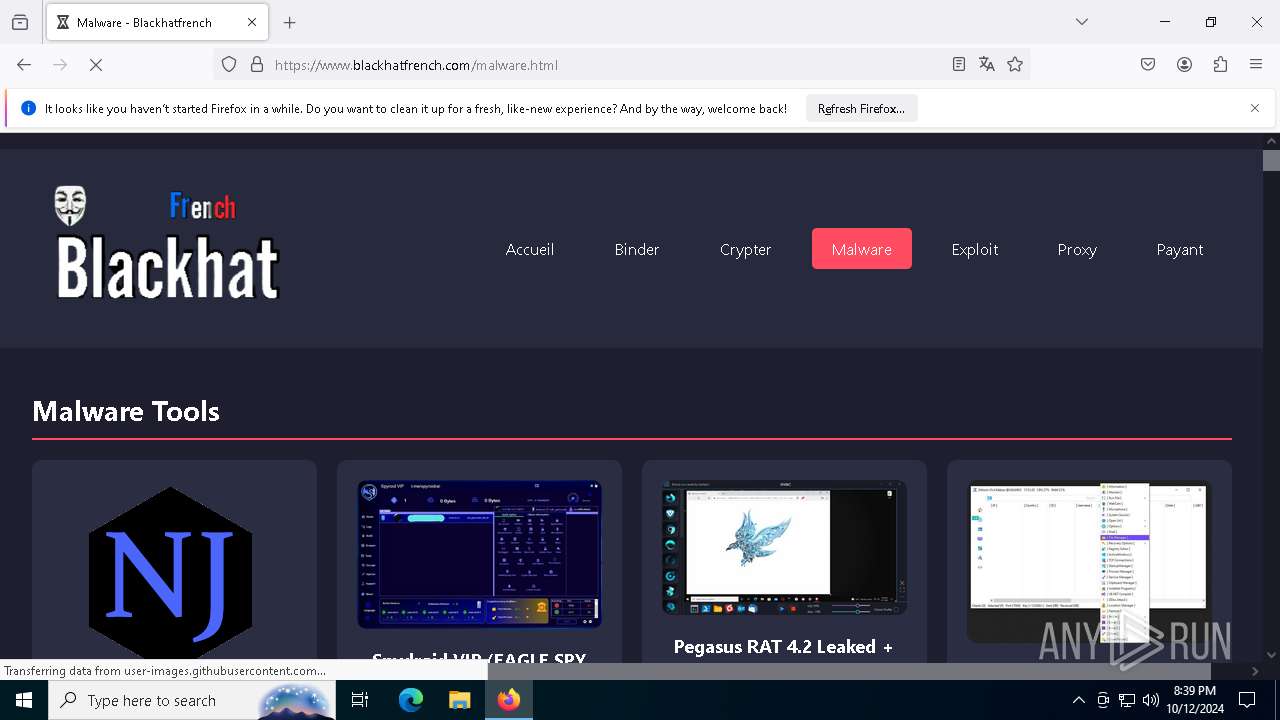Select the Malware - Blackhatfrench tab
Screen dimensions: 1280x720
157,22
